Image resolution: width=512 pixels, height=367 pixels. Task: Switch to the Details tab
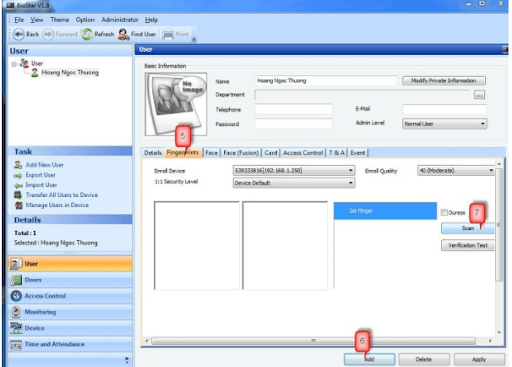coord(153,153)
